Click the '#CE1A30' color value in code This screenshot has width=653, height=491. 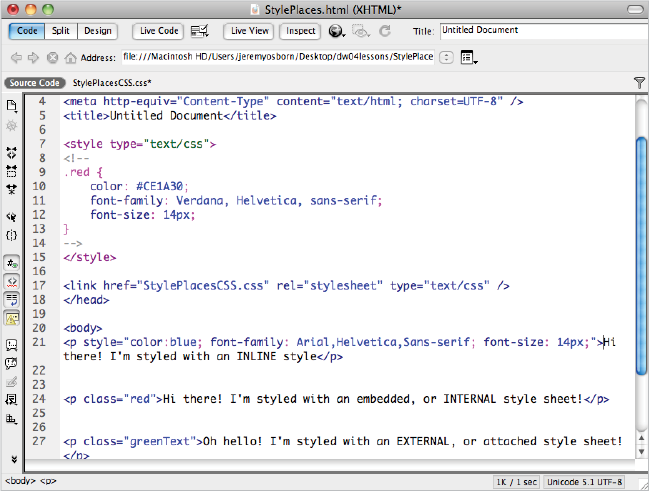159,186
